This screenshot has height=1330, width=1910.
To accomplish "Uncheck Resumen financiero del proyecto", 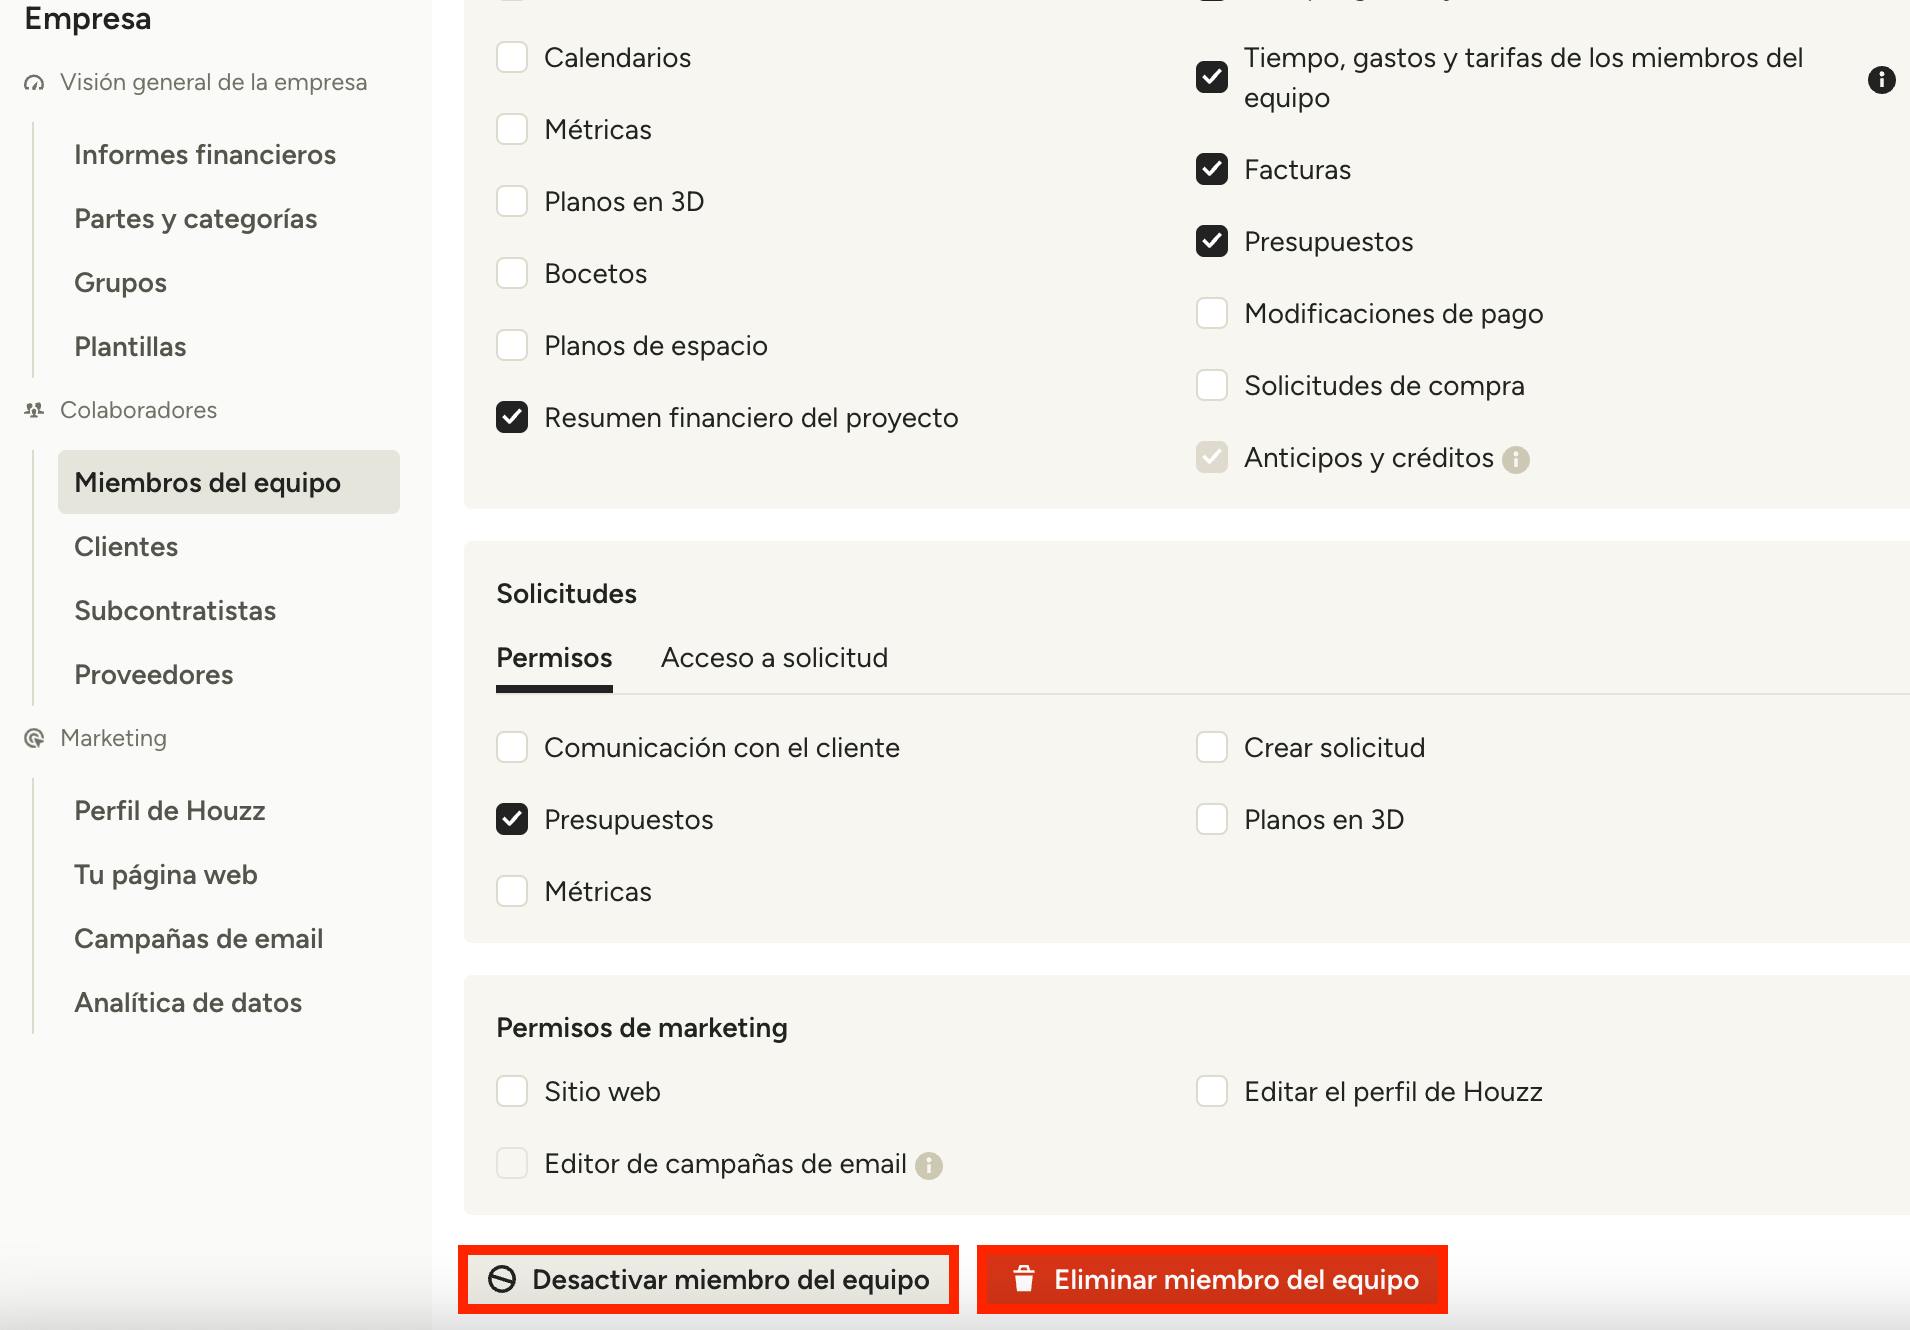I will (512, 418).
